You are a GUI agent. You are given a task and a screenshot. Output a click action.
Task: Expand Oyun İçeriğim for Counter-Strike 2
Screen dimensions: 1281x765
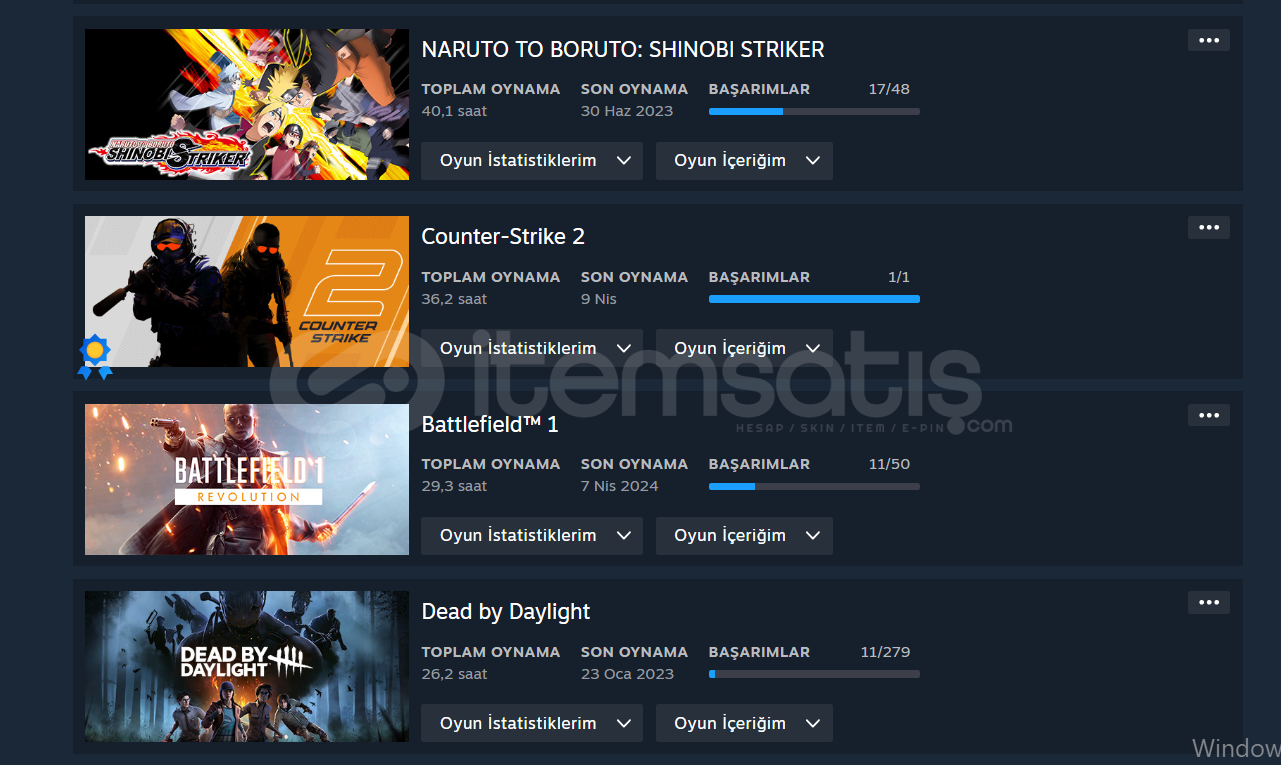coord(744,348)
